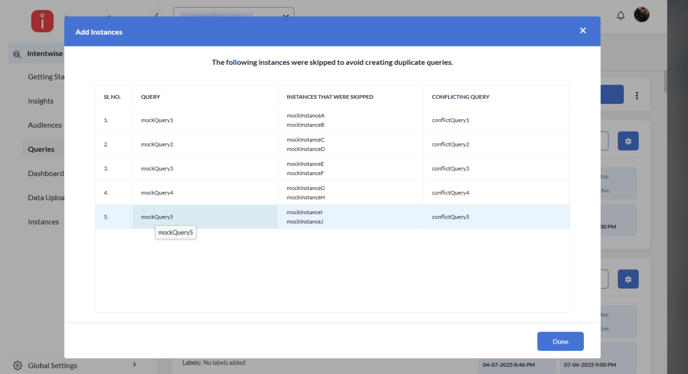The width and height of the screenshot is (688, 374).
Task: Click mockInstanceA entry
Action: (x=305, y=116)
